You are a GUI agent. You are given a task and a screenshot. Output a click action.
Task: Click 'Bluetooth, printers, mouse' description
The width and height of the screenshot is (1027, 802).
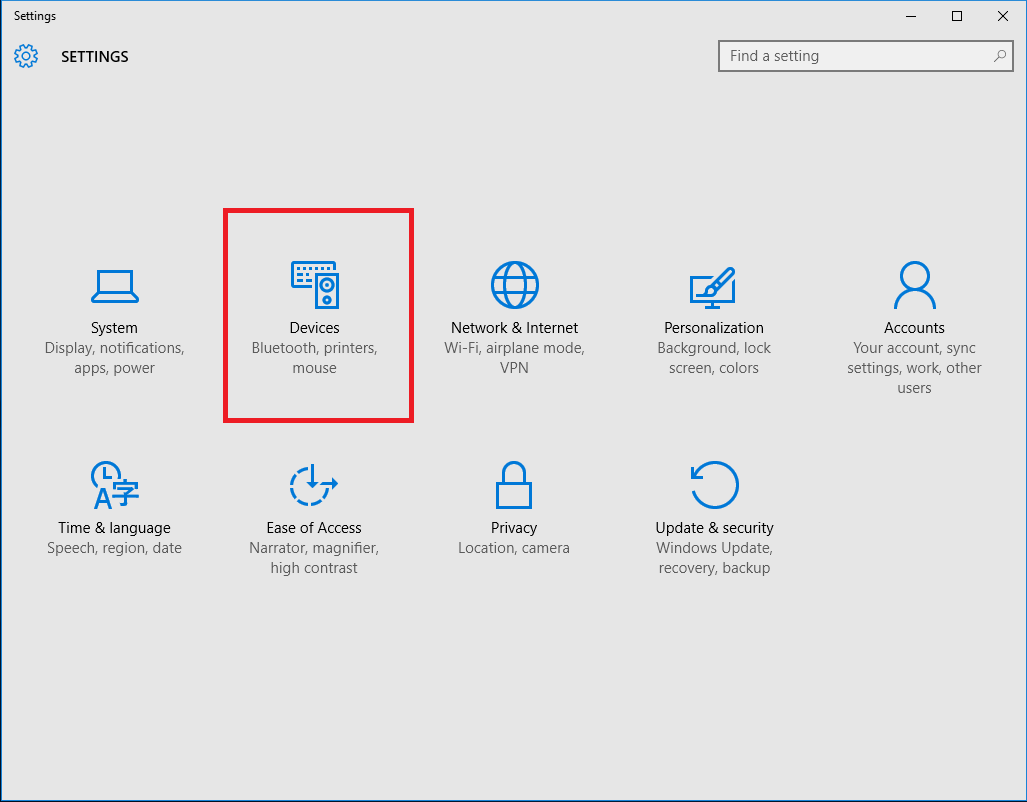[314, 358]
